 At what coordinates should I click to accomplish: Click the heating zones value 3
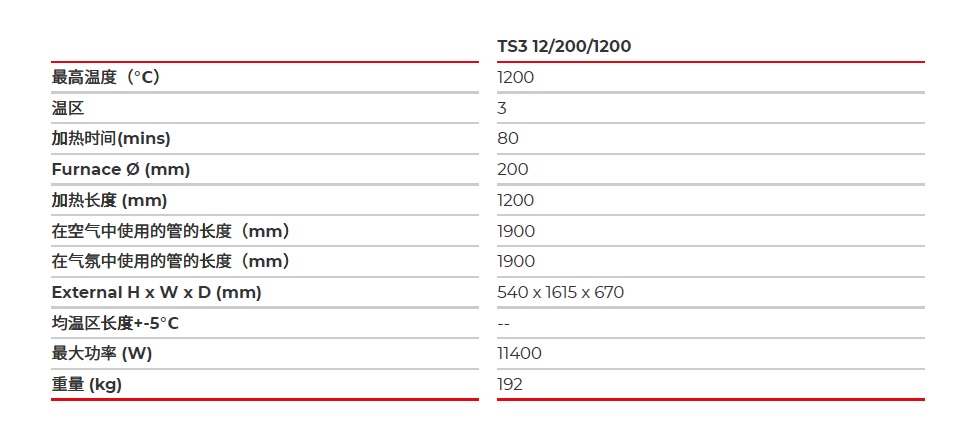tap(501, 108)
